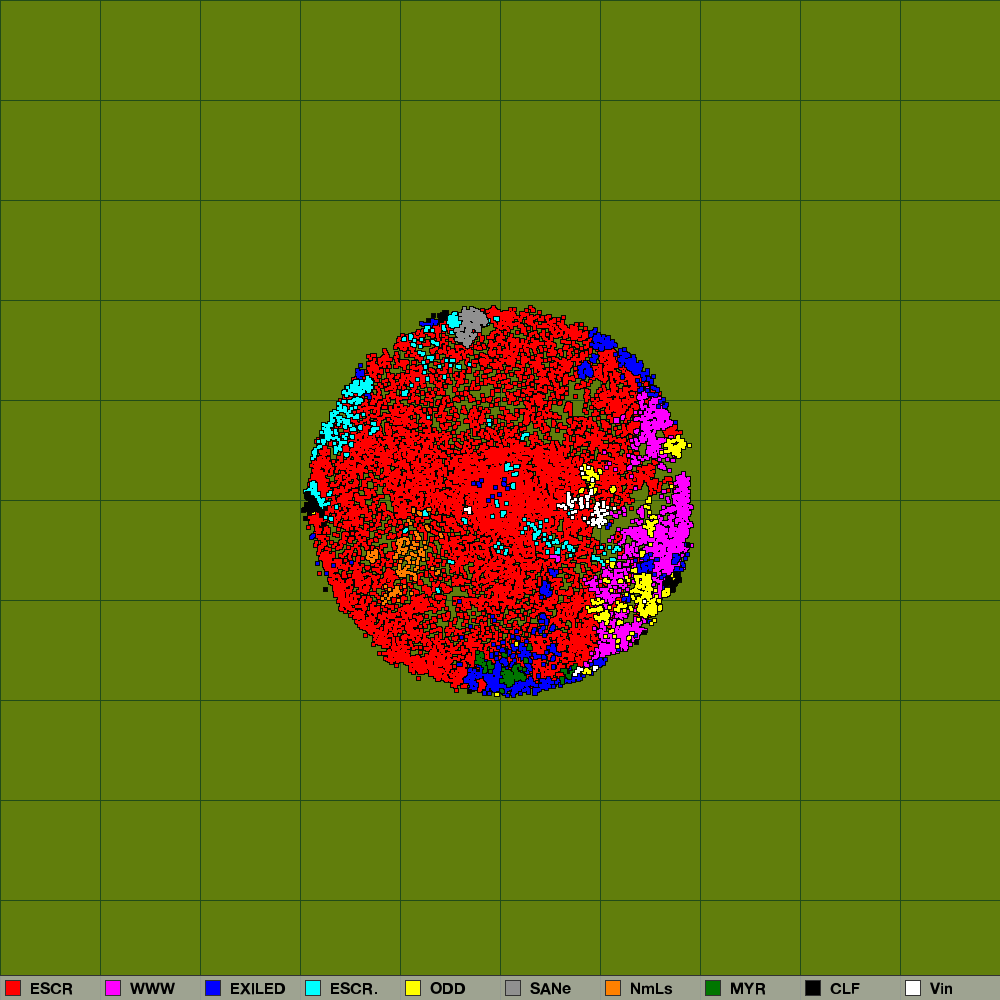
Task: Click the ODD legend label
Action: pos(447,989)
